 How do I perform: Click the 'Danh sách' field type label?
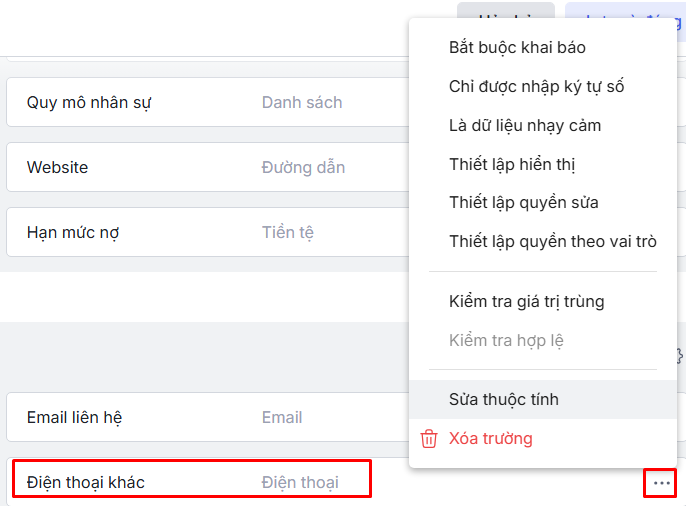coord(302,102)
